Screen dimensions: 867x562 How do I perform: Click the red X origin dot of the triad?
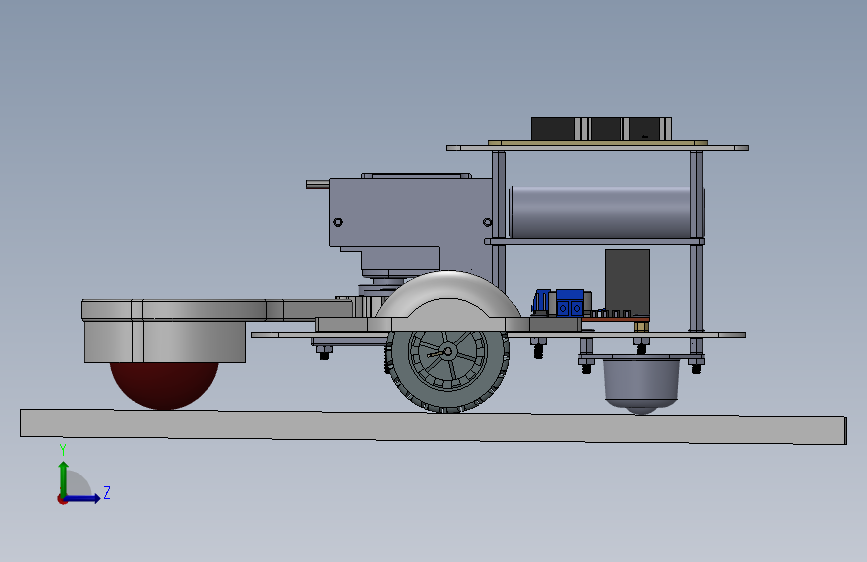pyautogui.click(x=62, y=499)
